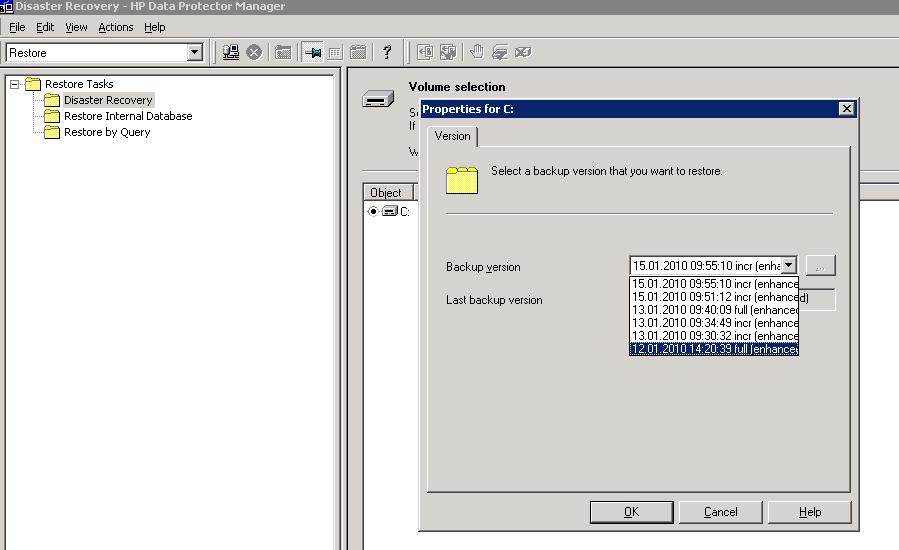
Task: Click the Backup version dropdown arrow
Action: point(789,265)
